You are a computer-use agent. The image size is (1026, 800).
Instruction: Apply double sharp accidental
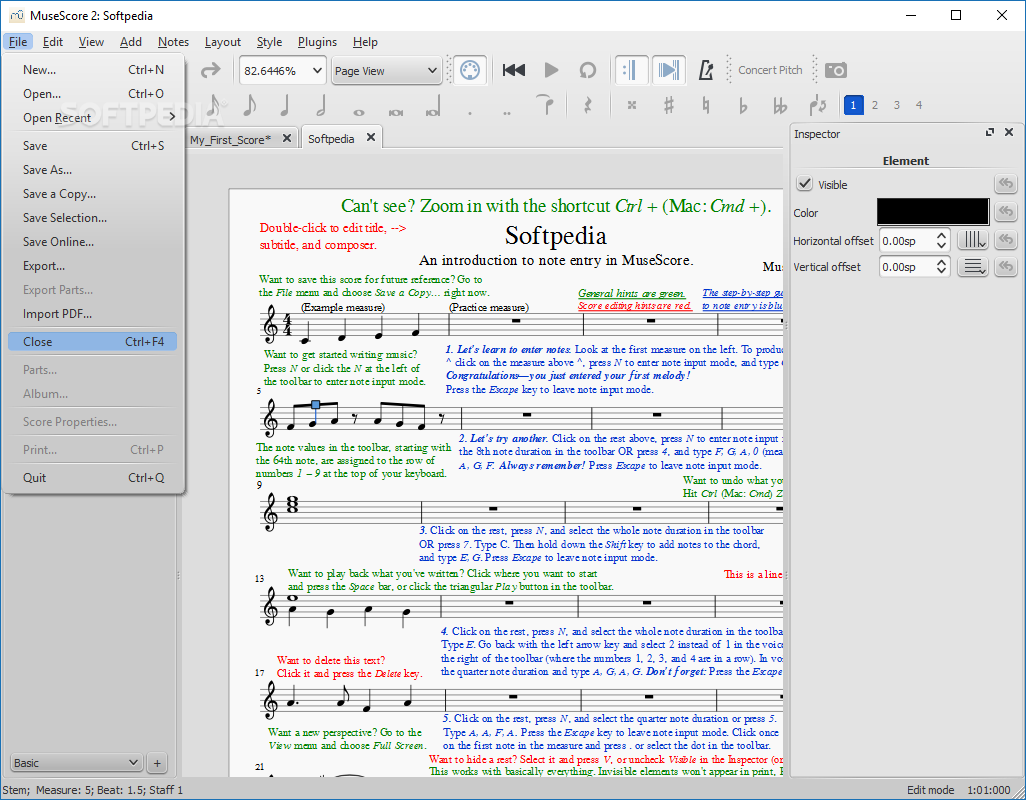click(x=631, y=105)
